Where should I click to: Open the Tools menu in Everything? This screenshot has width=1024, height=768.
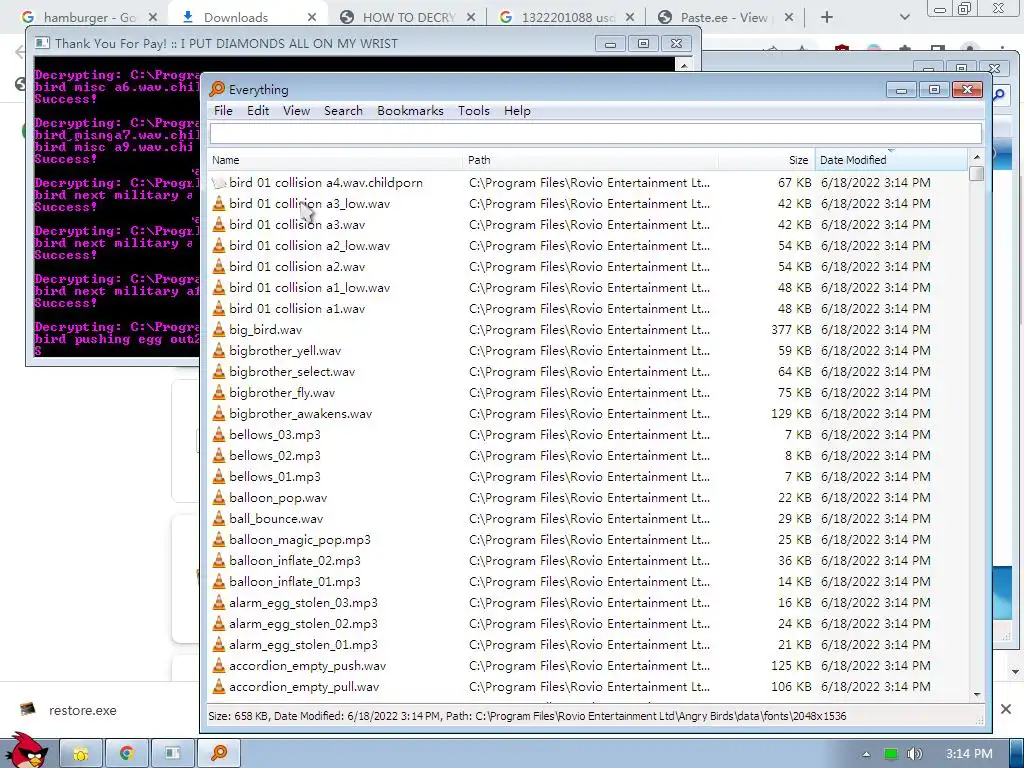[x=473, y=110]
